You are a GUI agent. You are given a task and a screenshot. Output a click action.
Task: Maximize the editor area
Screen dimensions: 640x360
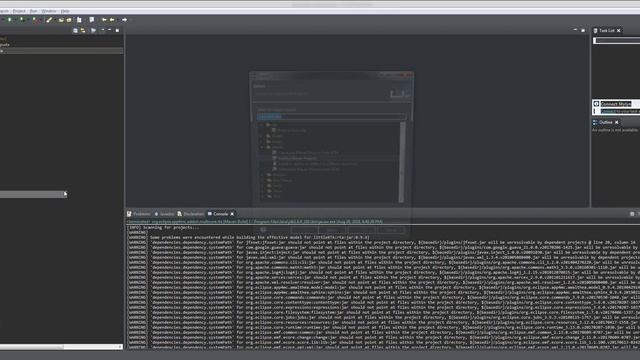point(583,30)
